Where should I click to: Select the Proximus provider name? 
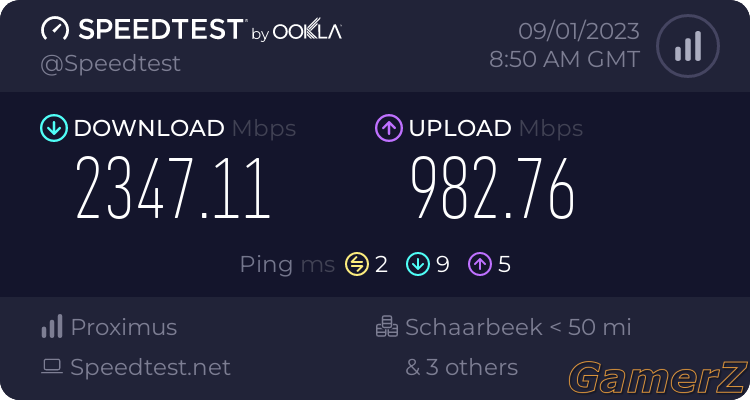click(124, 327)
